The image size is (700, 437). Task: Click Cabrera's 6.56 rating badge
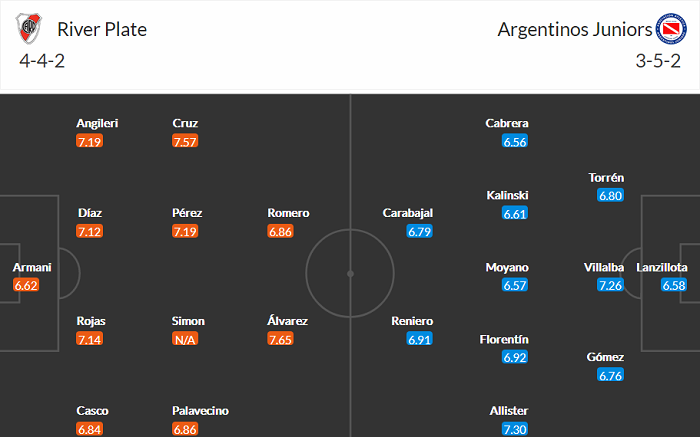click(x=514, y=142)
